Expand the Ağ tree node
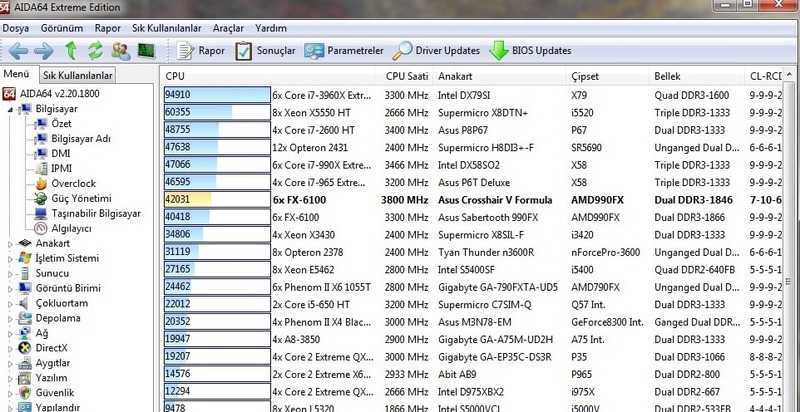 (10, 333)
